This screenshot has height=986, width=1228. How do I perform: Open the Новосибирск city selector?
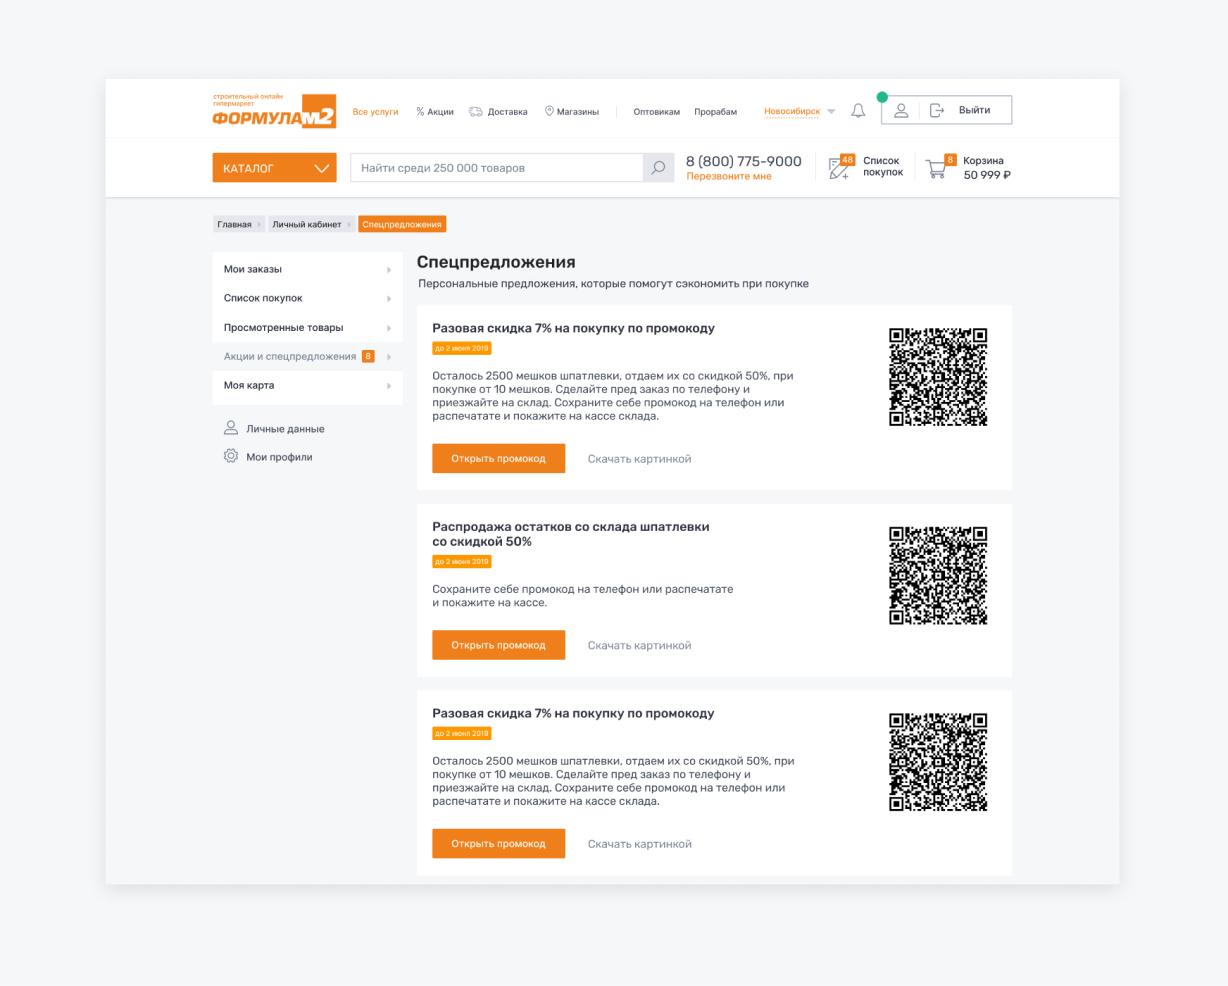coord(799,112)
